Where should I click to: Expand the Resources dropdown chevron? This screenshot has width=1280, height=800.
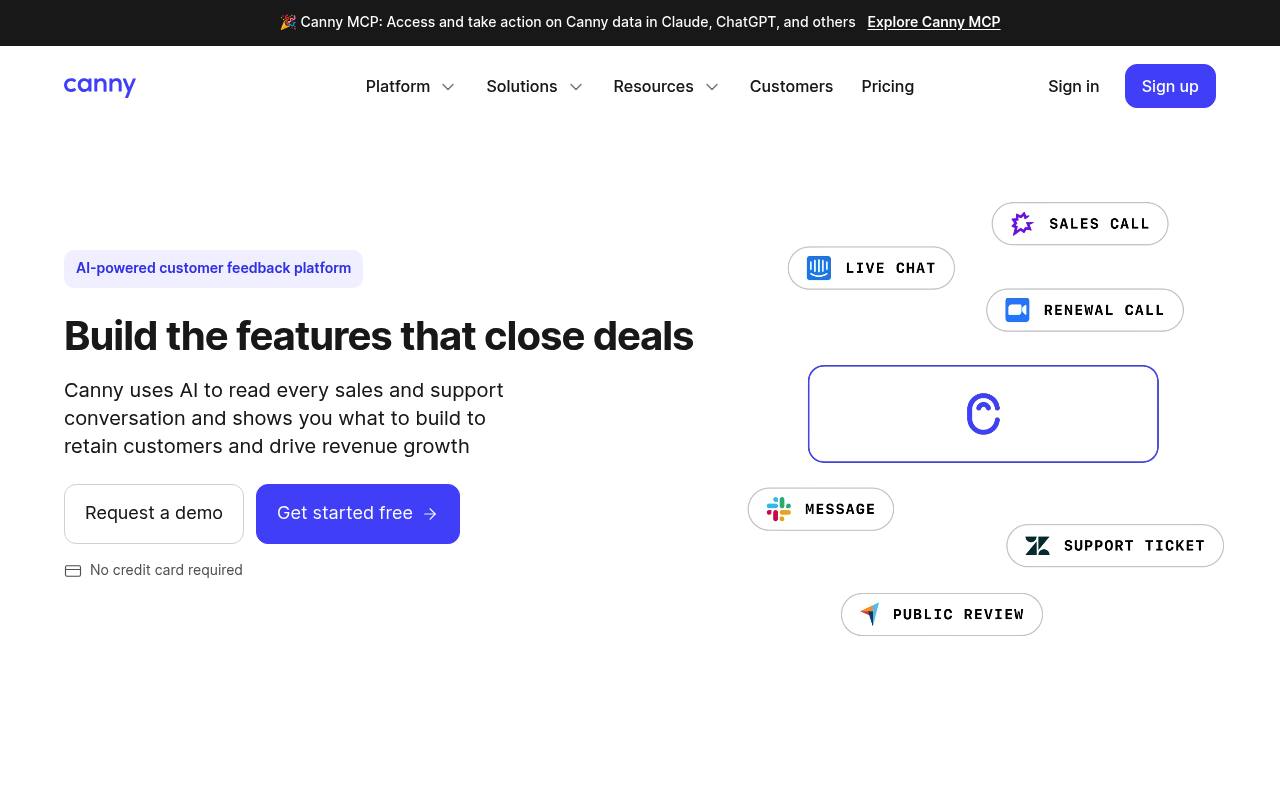pos(712,87)
